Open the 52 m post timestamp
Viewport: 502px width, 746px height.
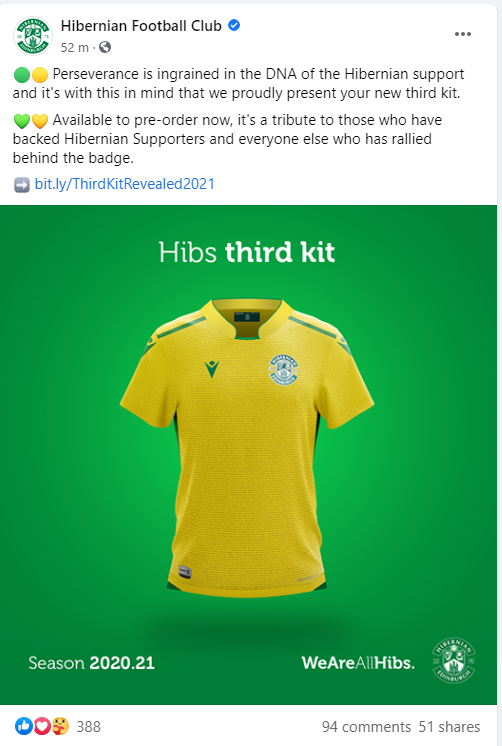75,48
